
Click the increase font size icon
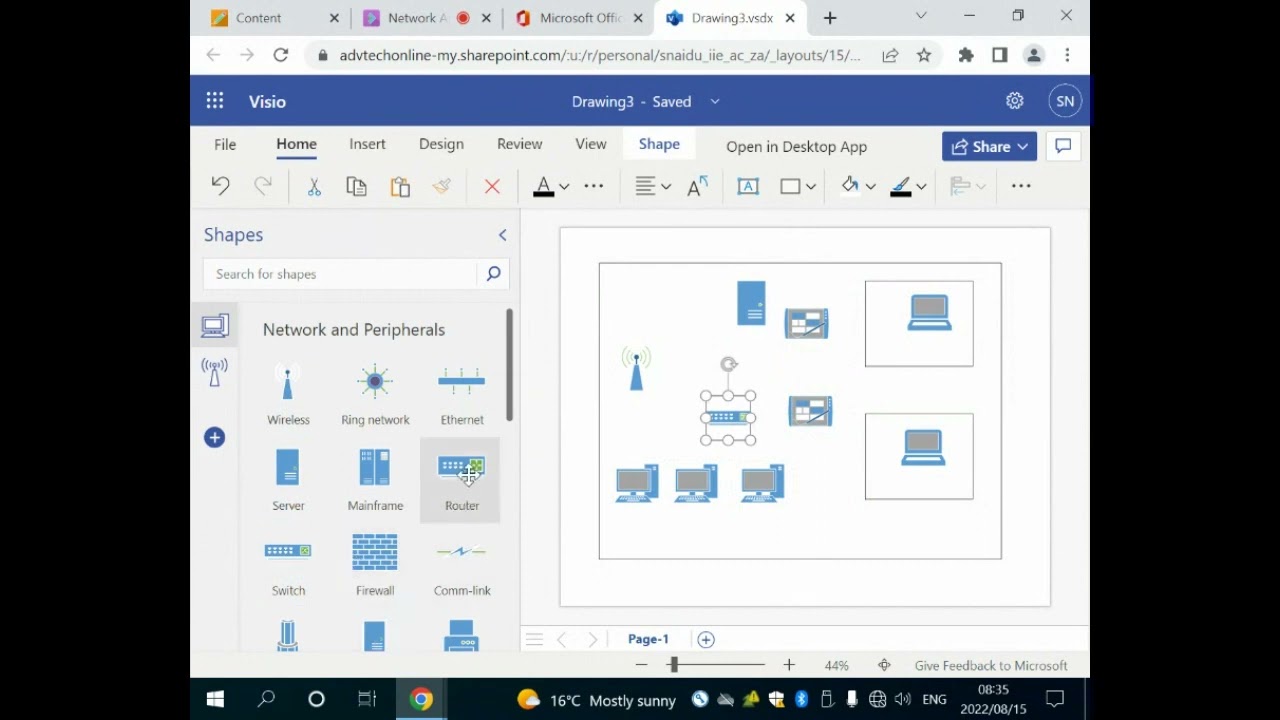pyautogui.click(x=698, y=186)
